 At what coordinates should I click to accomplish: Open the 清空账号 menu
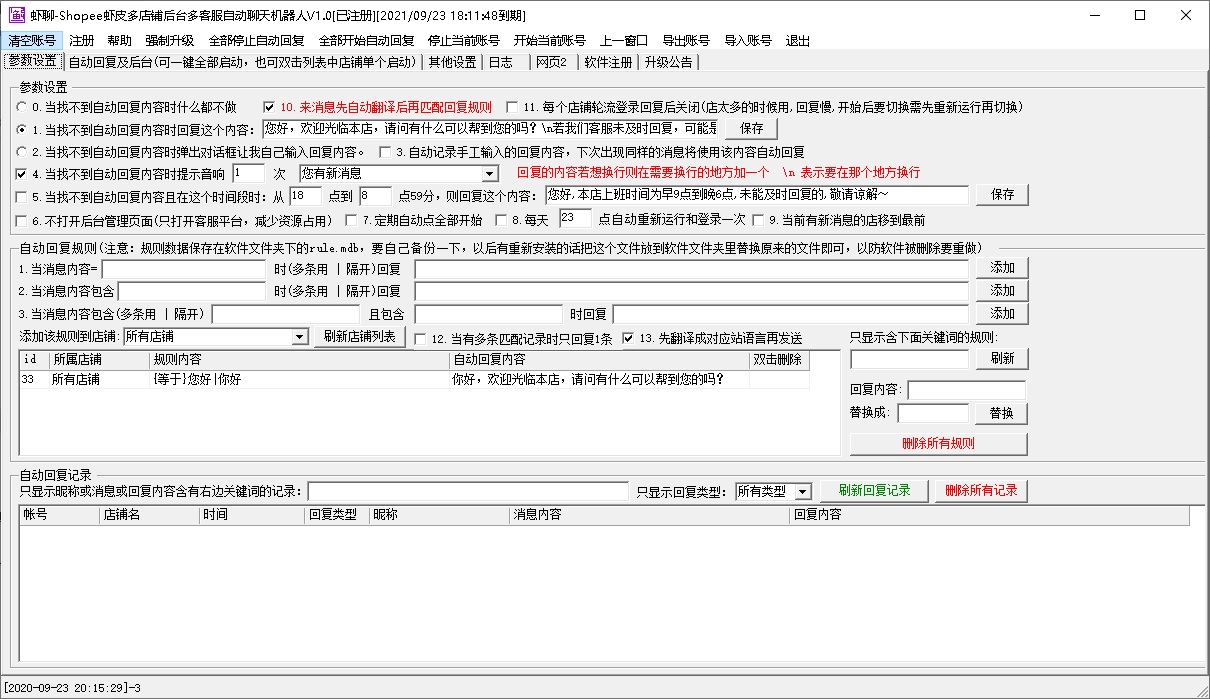[x=32, y=41]
